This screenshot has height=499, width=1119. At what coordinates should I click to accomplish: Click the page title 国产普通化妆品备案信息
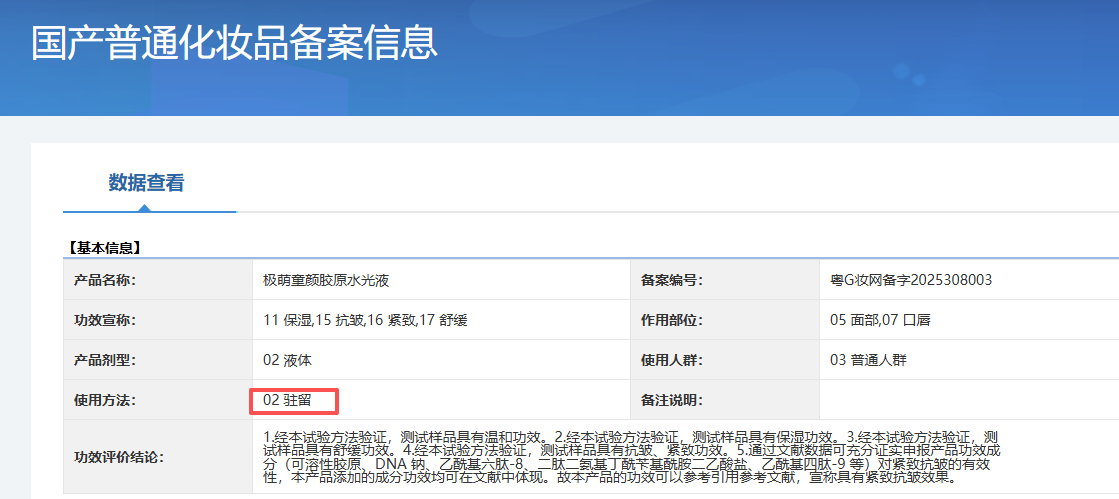(x=234, y=43)
